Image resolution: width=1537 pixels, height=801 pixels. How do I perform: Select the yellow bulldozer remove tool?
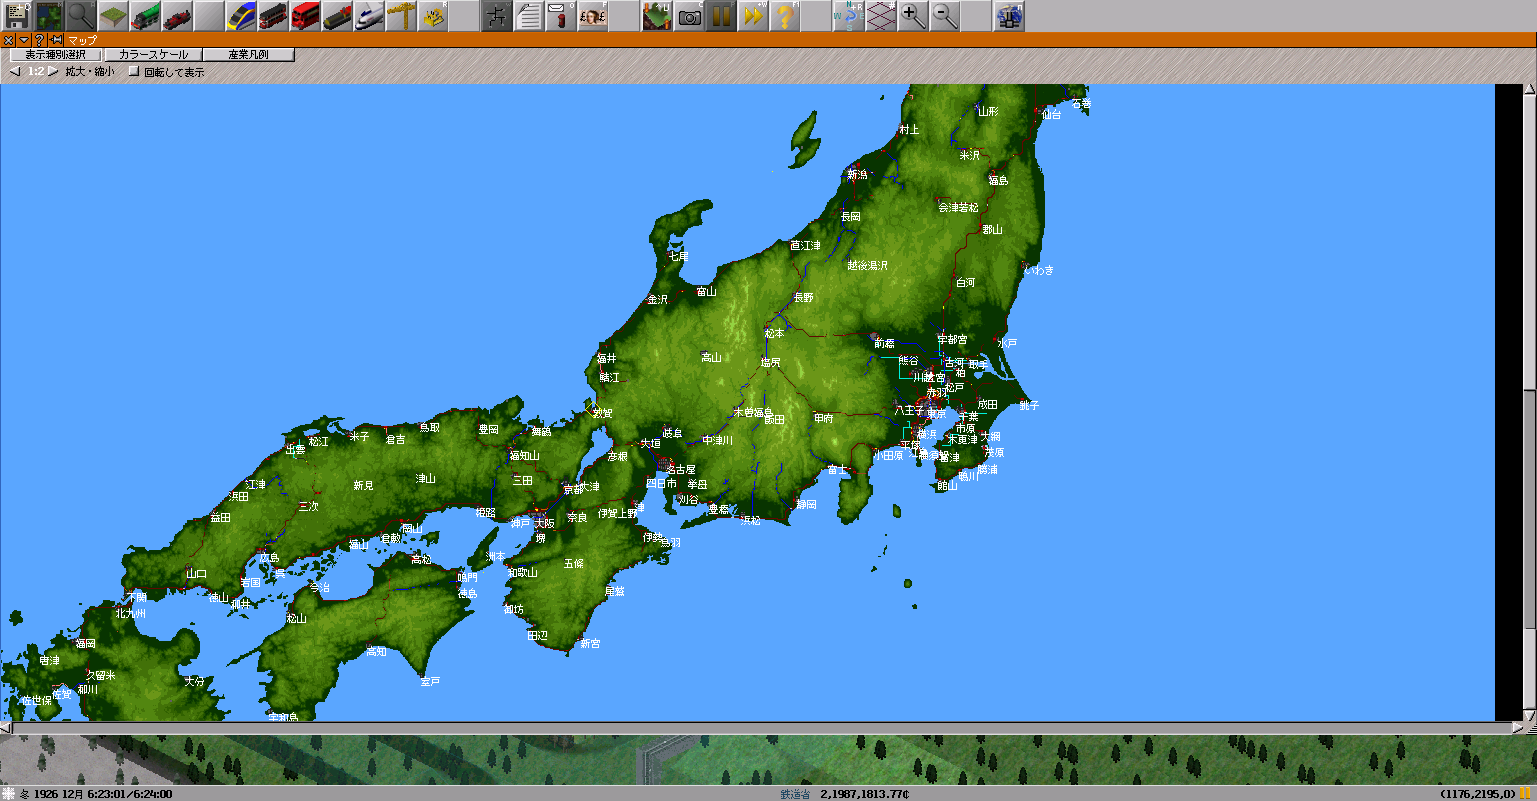pos(432,16)
